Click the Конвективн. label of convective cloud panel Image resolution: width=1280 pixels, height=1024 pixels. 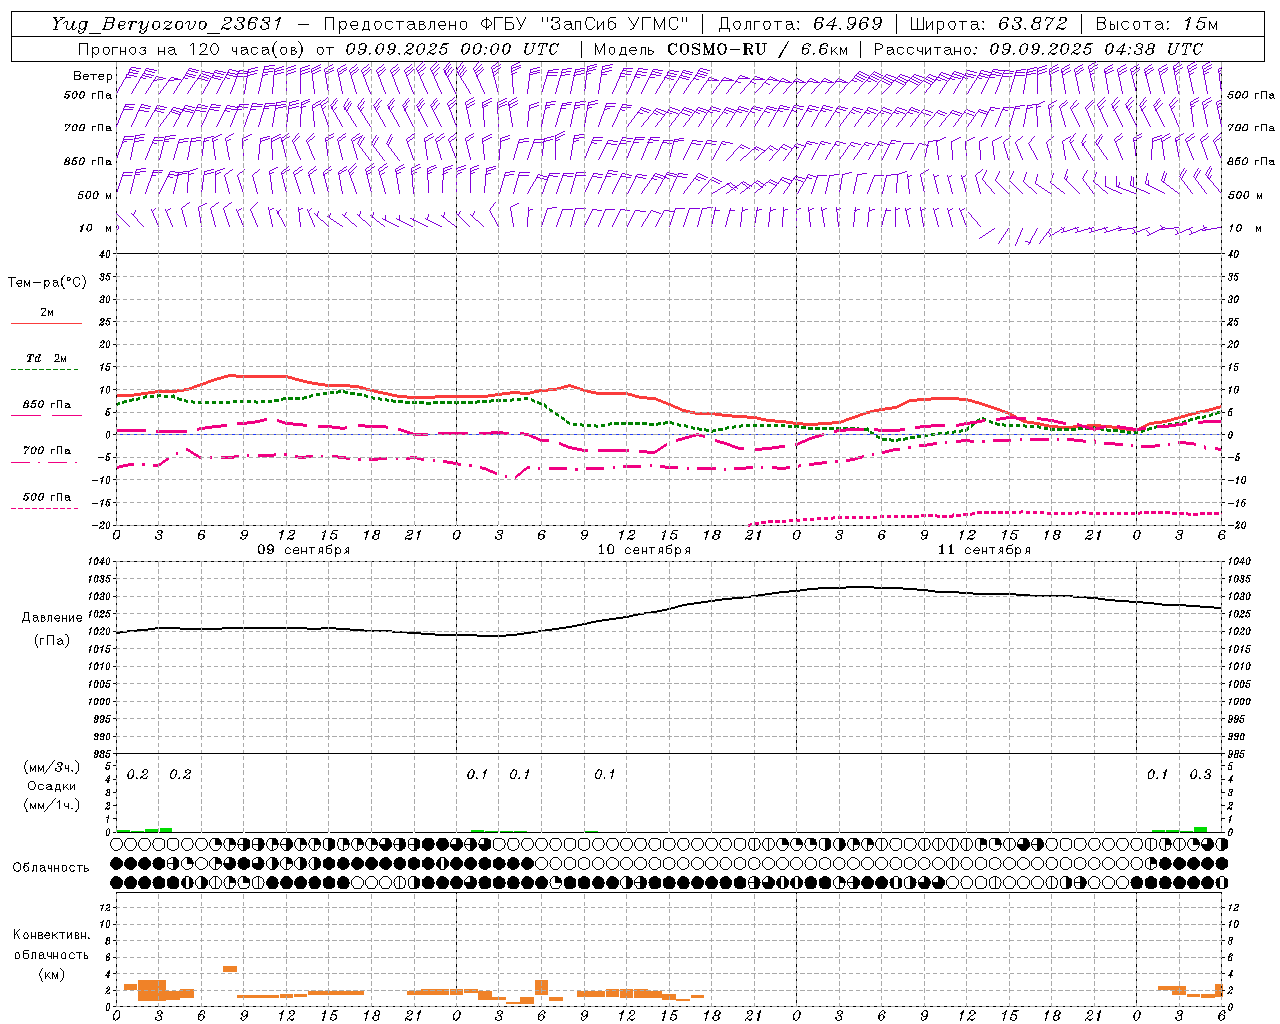[x=52, y=935]
